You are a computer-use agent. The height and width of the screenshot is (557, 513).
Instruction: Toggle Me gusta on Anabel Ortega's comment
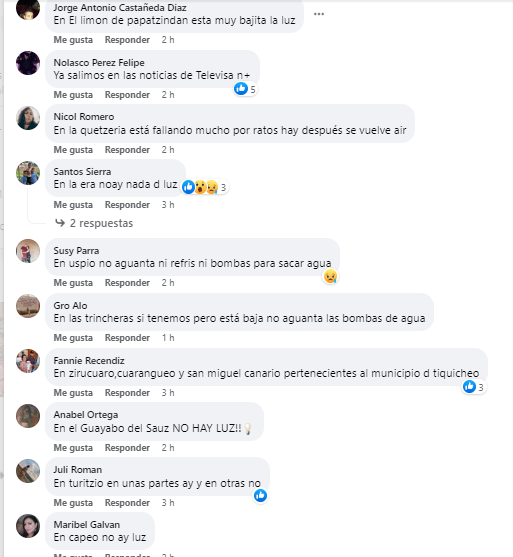pyautogui.click(x=73, y=448)
